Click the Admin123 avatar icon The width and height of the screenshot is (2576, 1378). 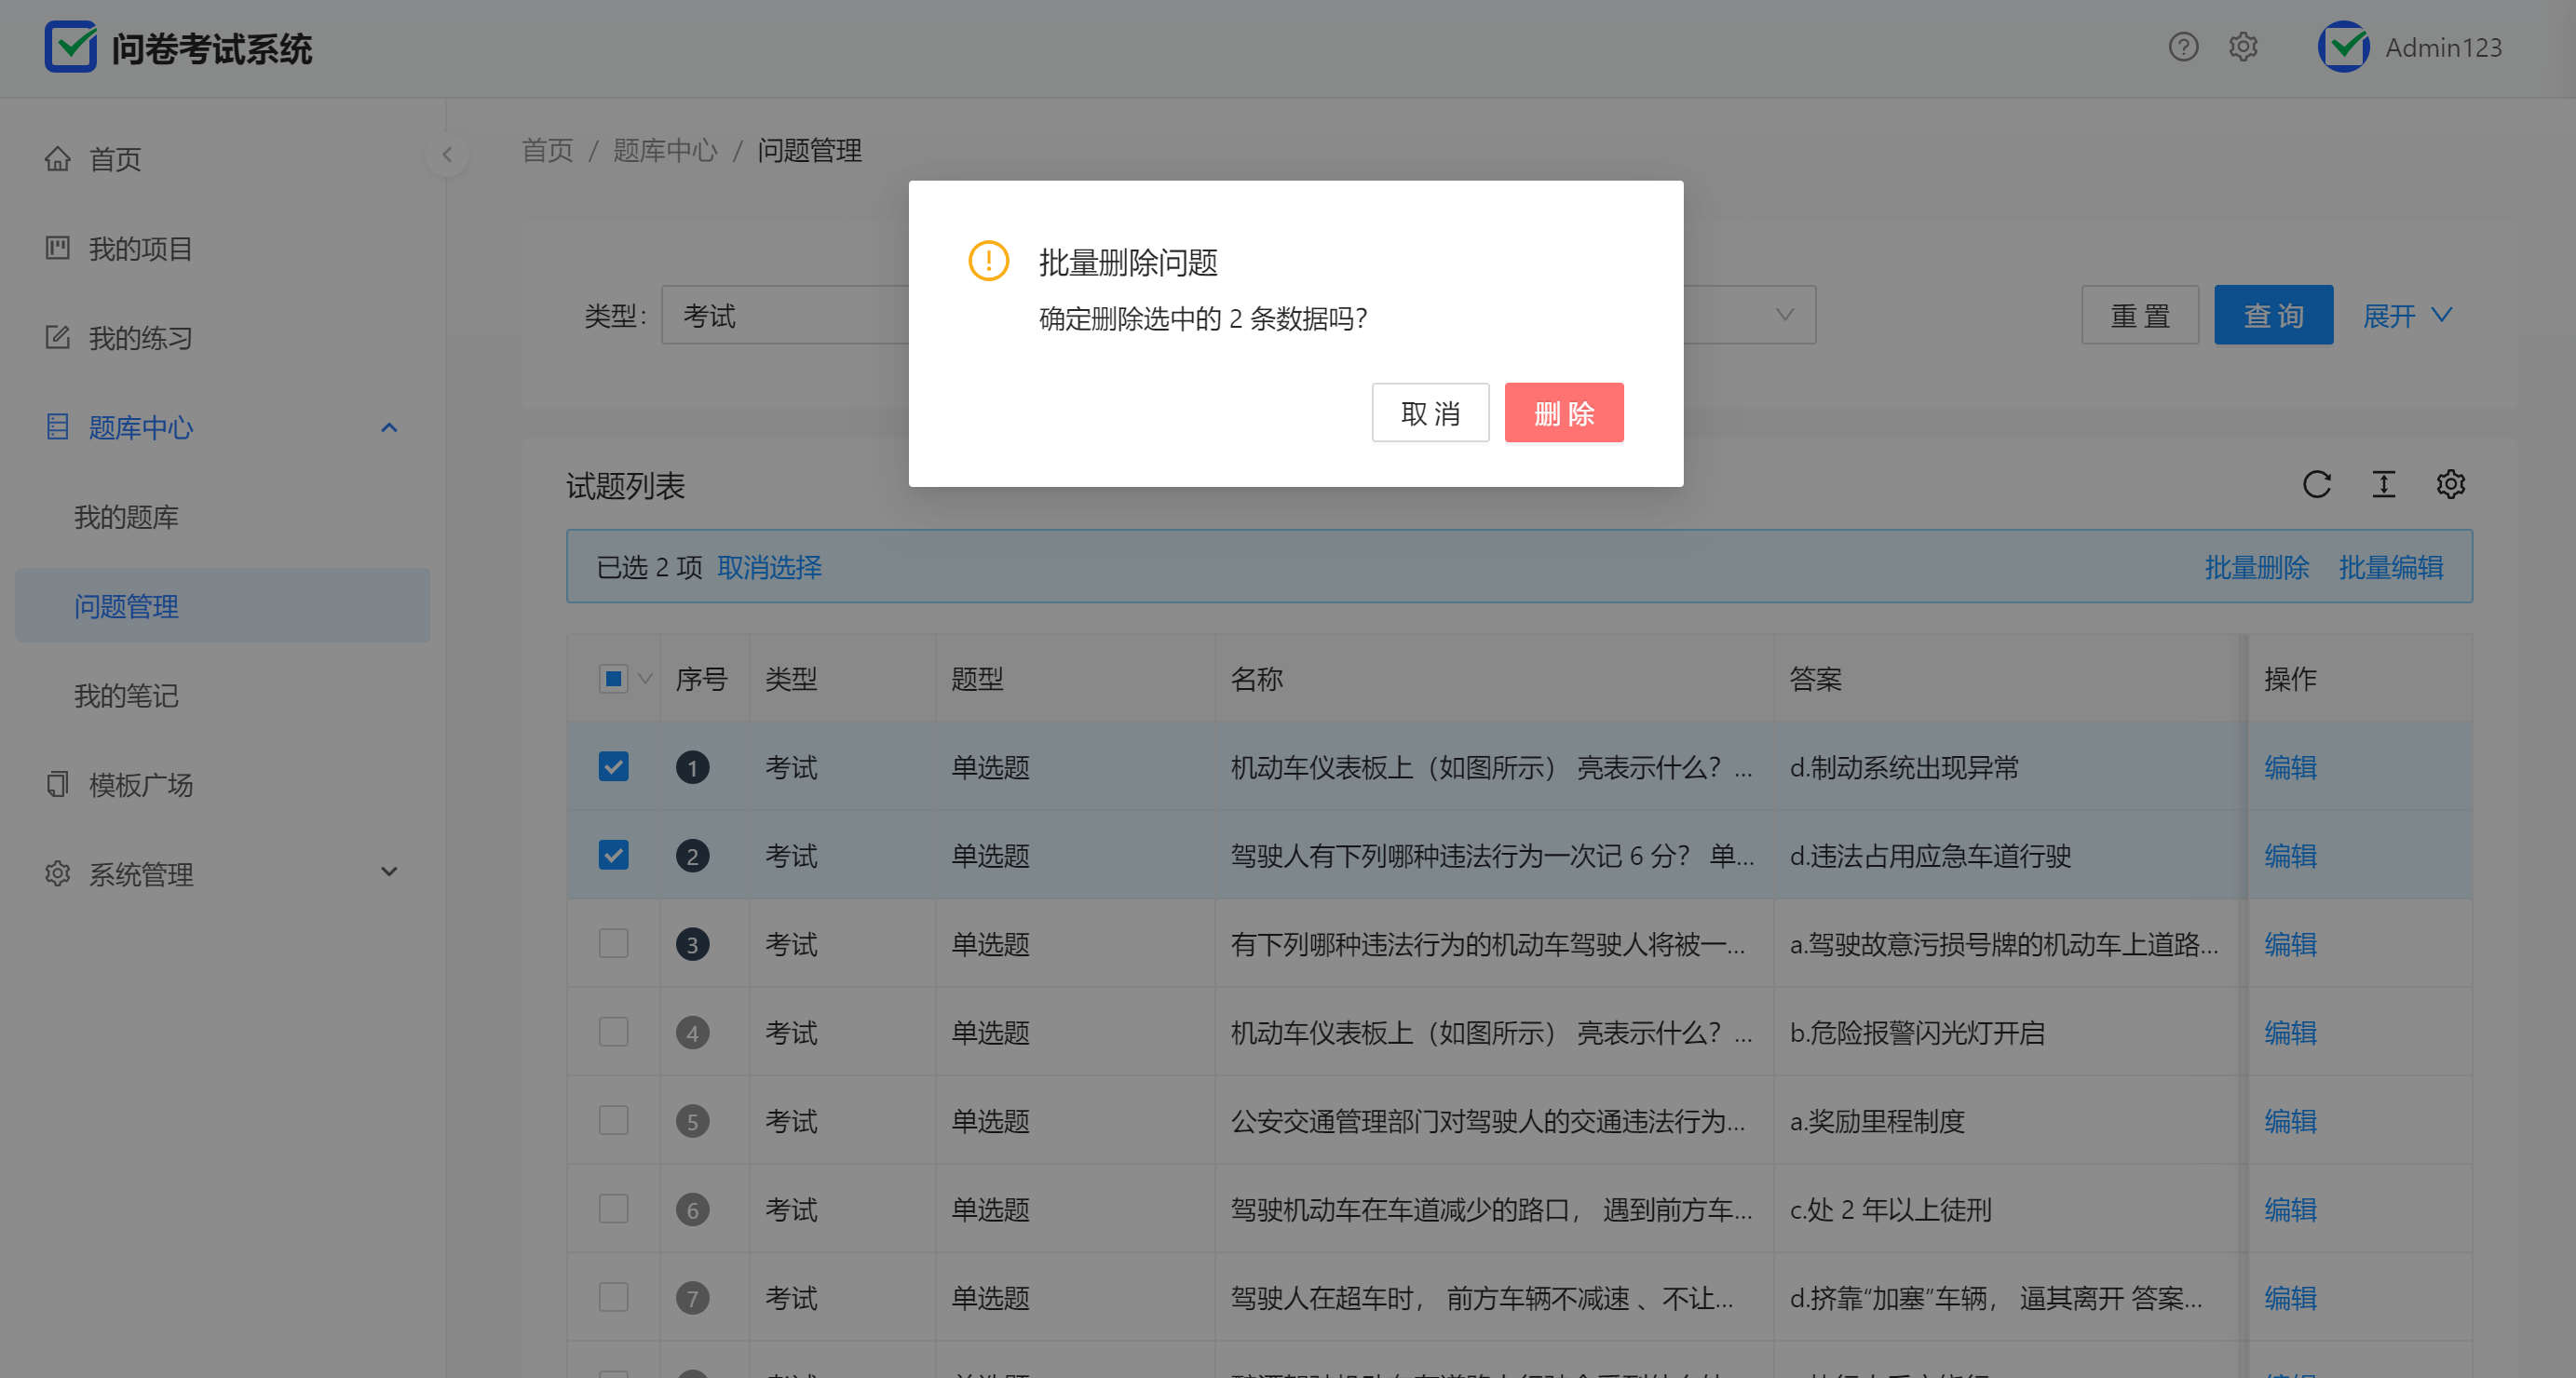(2343, 47)
